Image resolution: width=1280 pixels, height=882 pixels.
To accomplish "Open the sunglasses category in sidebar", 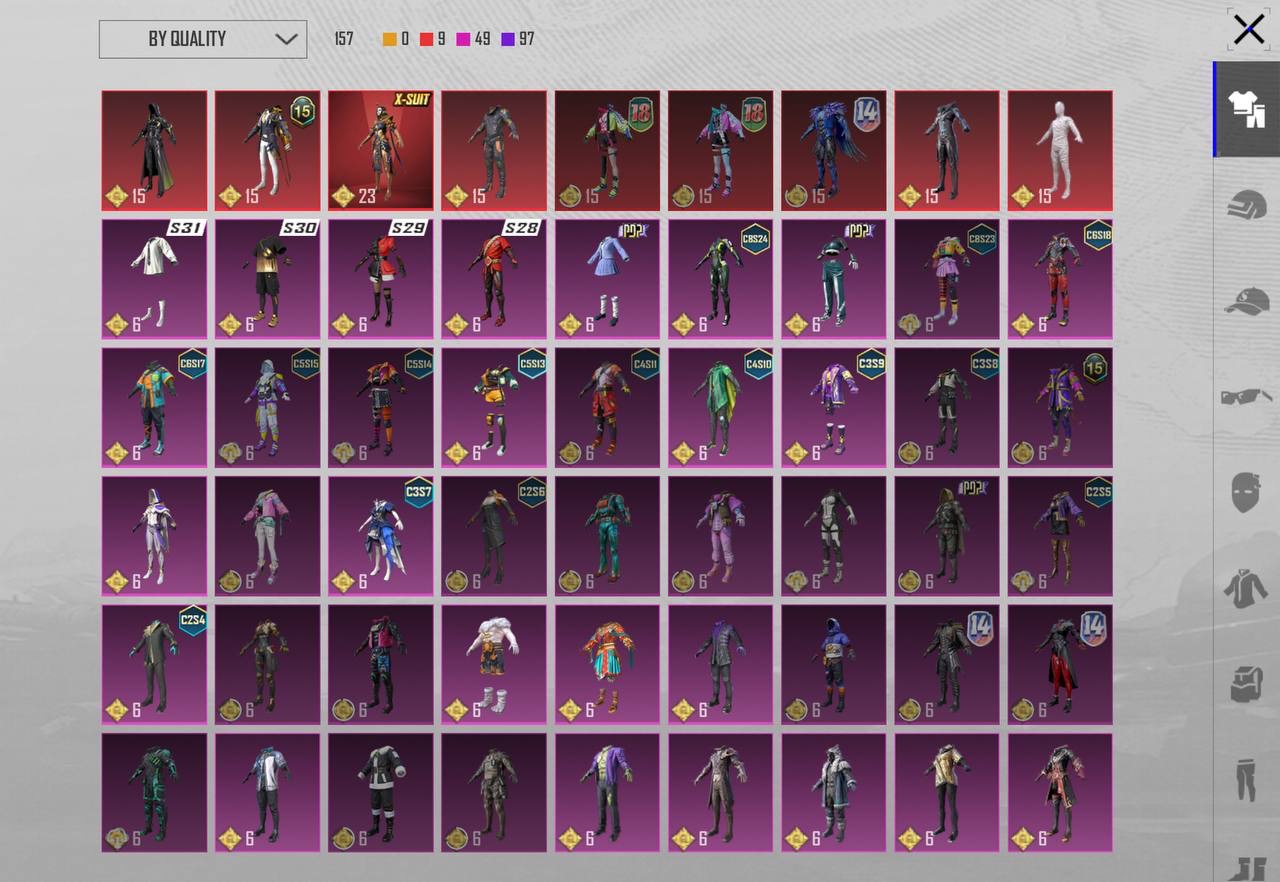I will point(1247,397).
